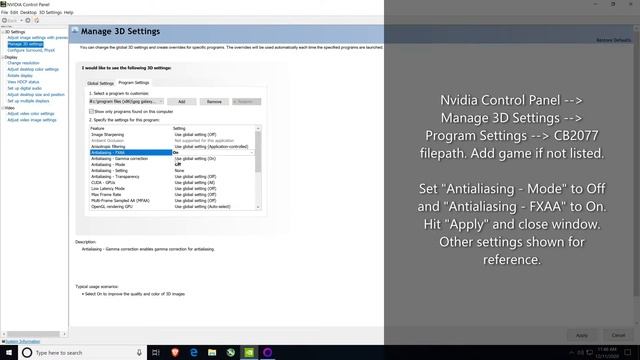The width and height of the screenshot is (640, 360).
Task: Collapse the 3D Settings tree node
Action: (2, 32)
